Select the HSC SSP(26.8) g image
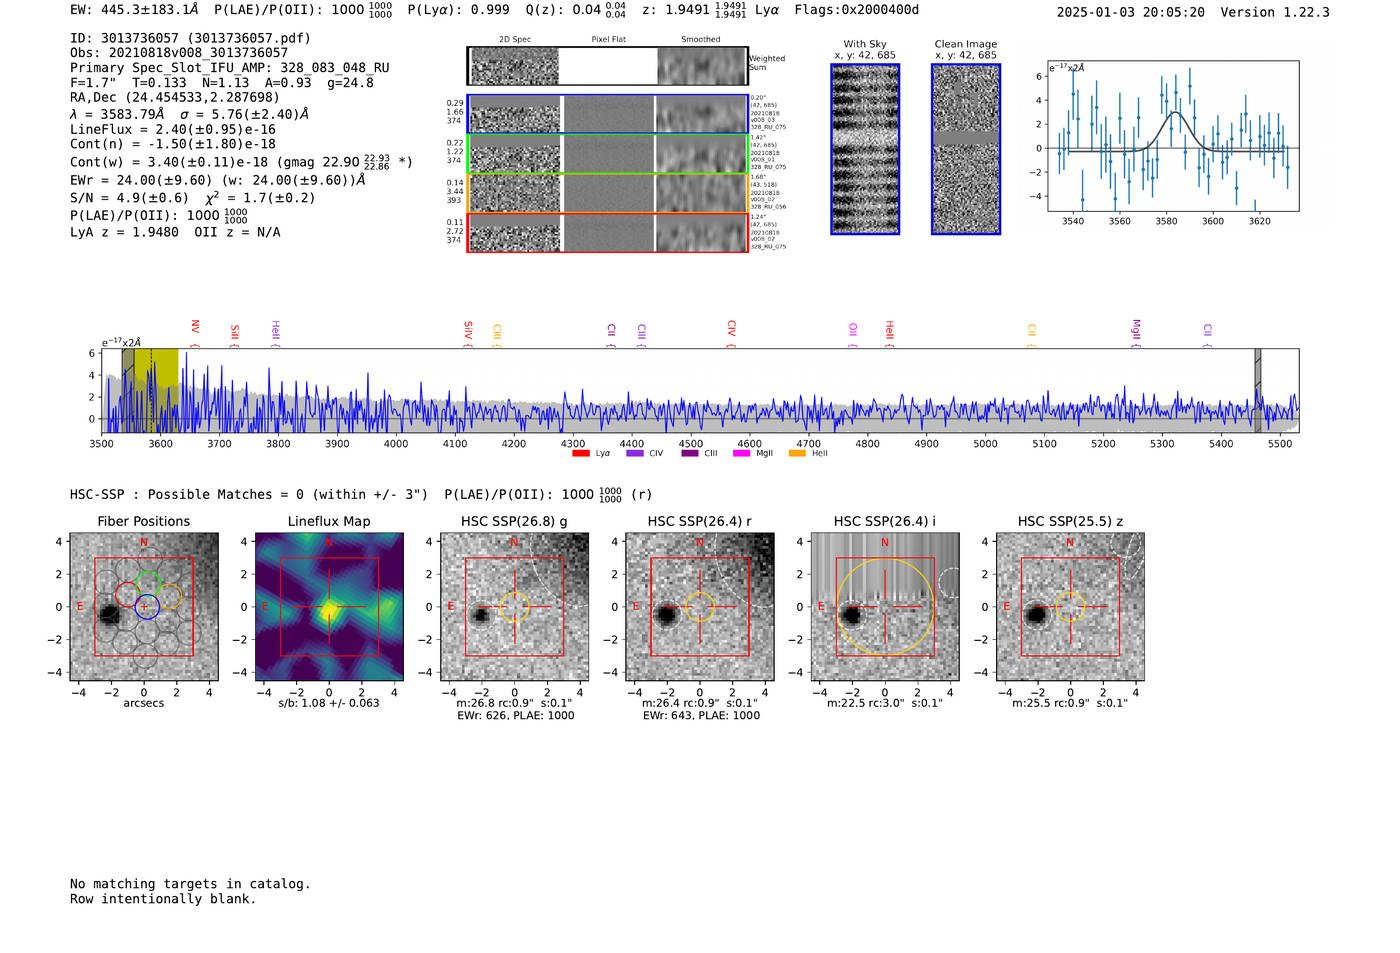 point(515,607)
